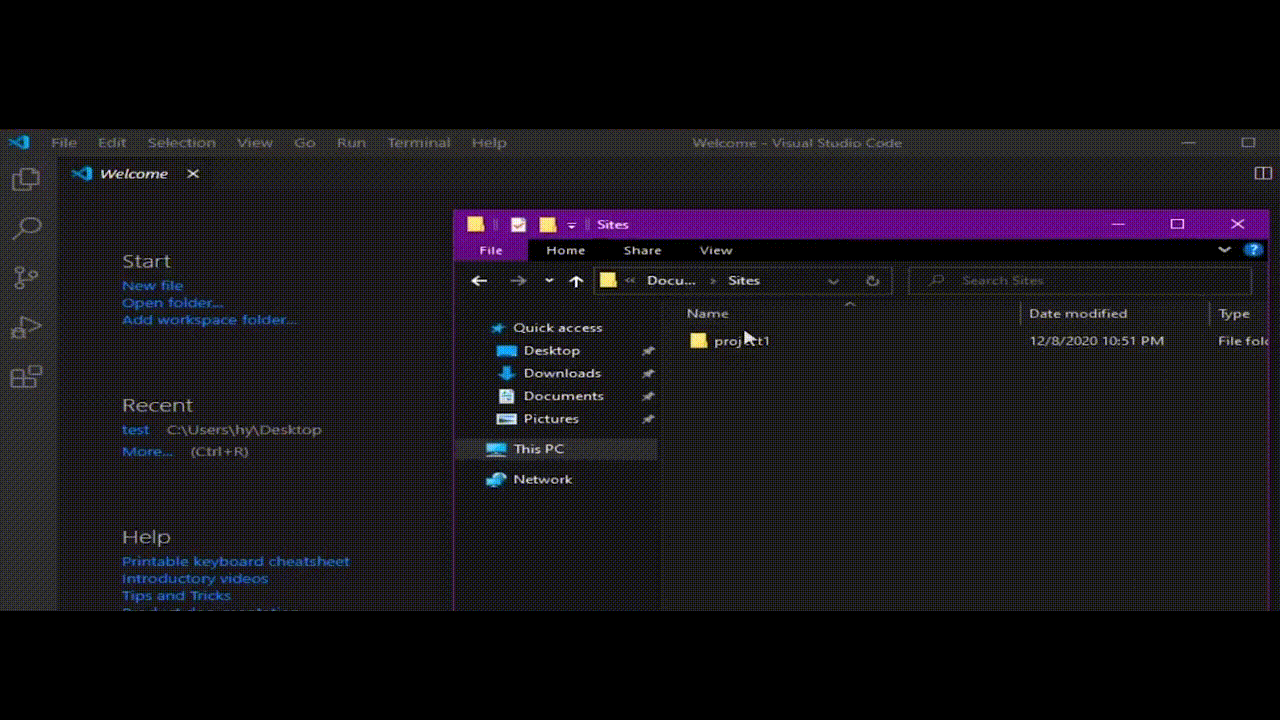Open the Introductory videos link
This screenshot has width=1280, height=720.
pos(195,579)
